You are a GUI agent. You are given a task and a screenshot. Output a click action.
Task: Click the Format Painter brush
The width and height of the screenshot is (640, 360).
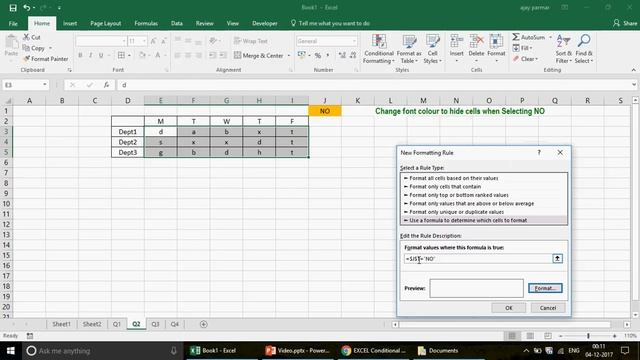[27, 59]
